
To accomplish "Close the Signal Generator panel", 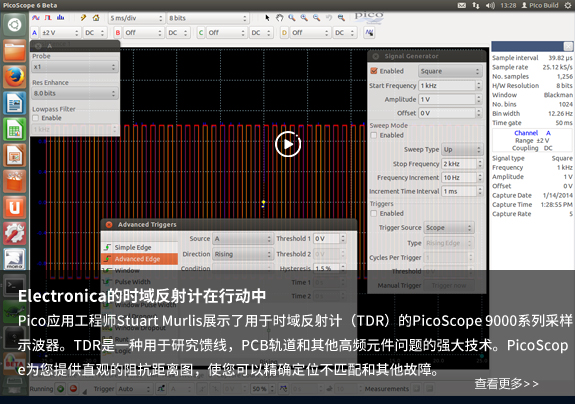I will tap(376, 56).
